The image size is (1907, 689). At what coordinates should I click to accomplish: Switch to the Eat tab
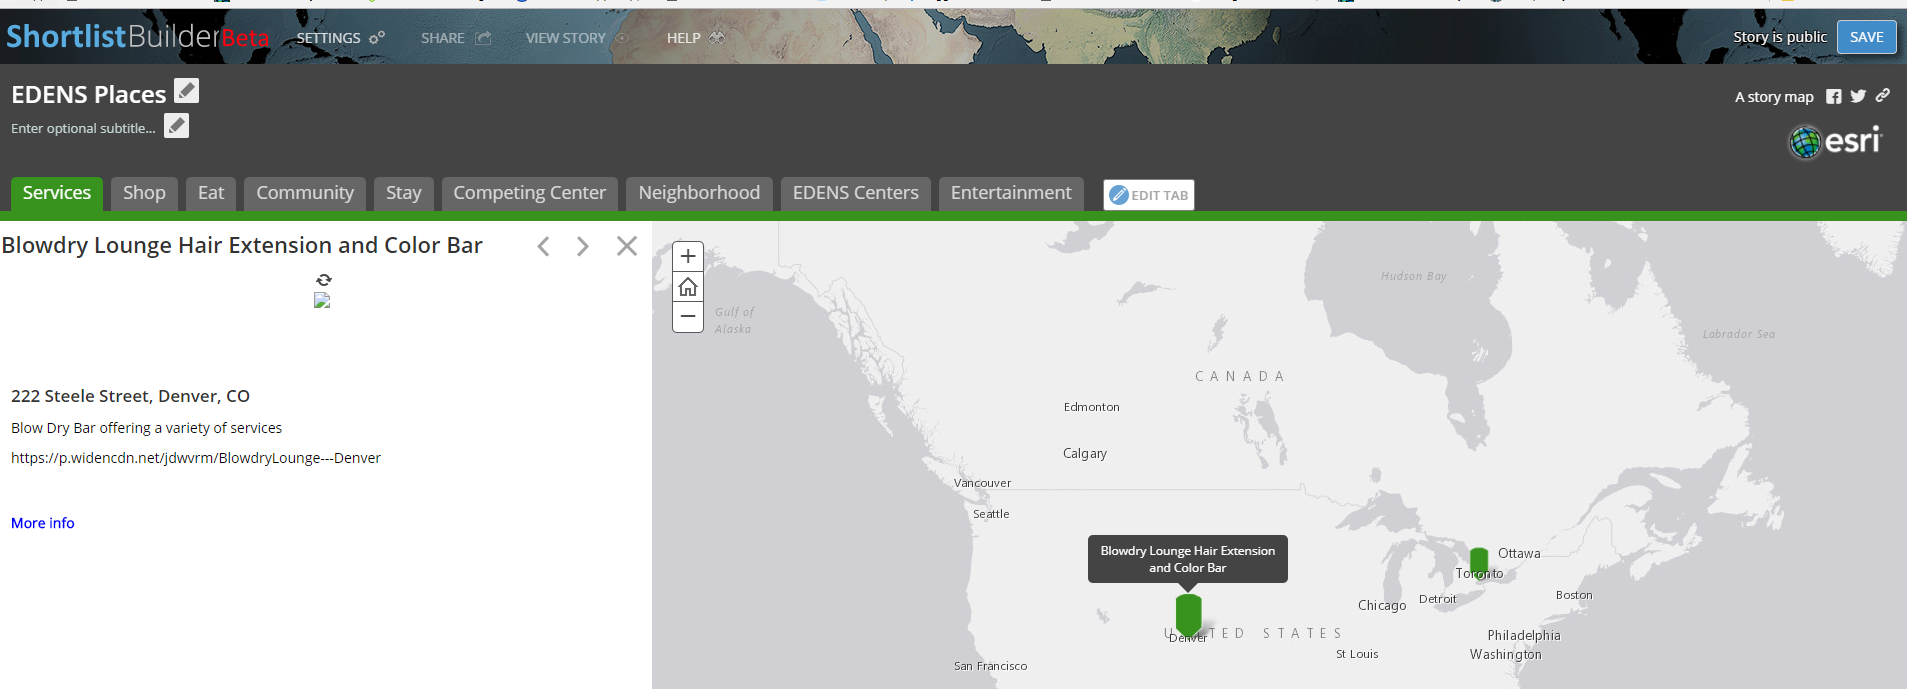pyautogui.click(x=211, y=193)
